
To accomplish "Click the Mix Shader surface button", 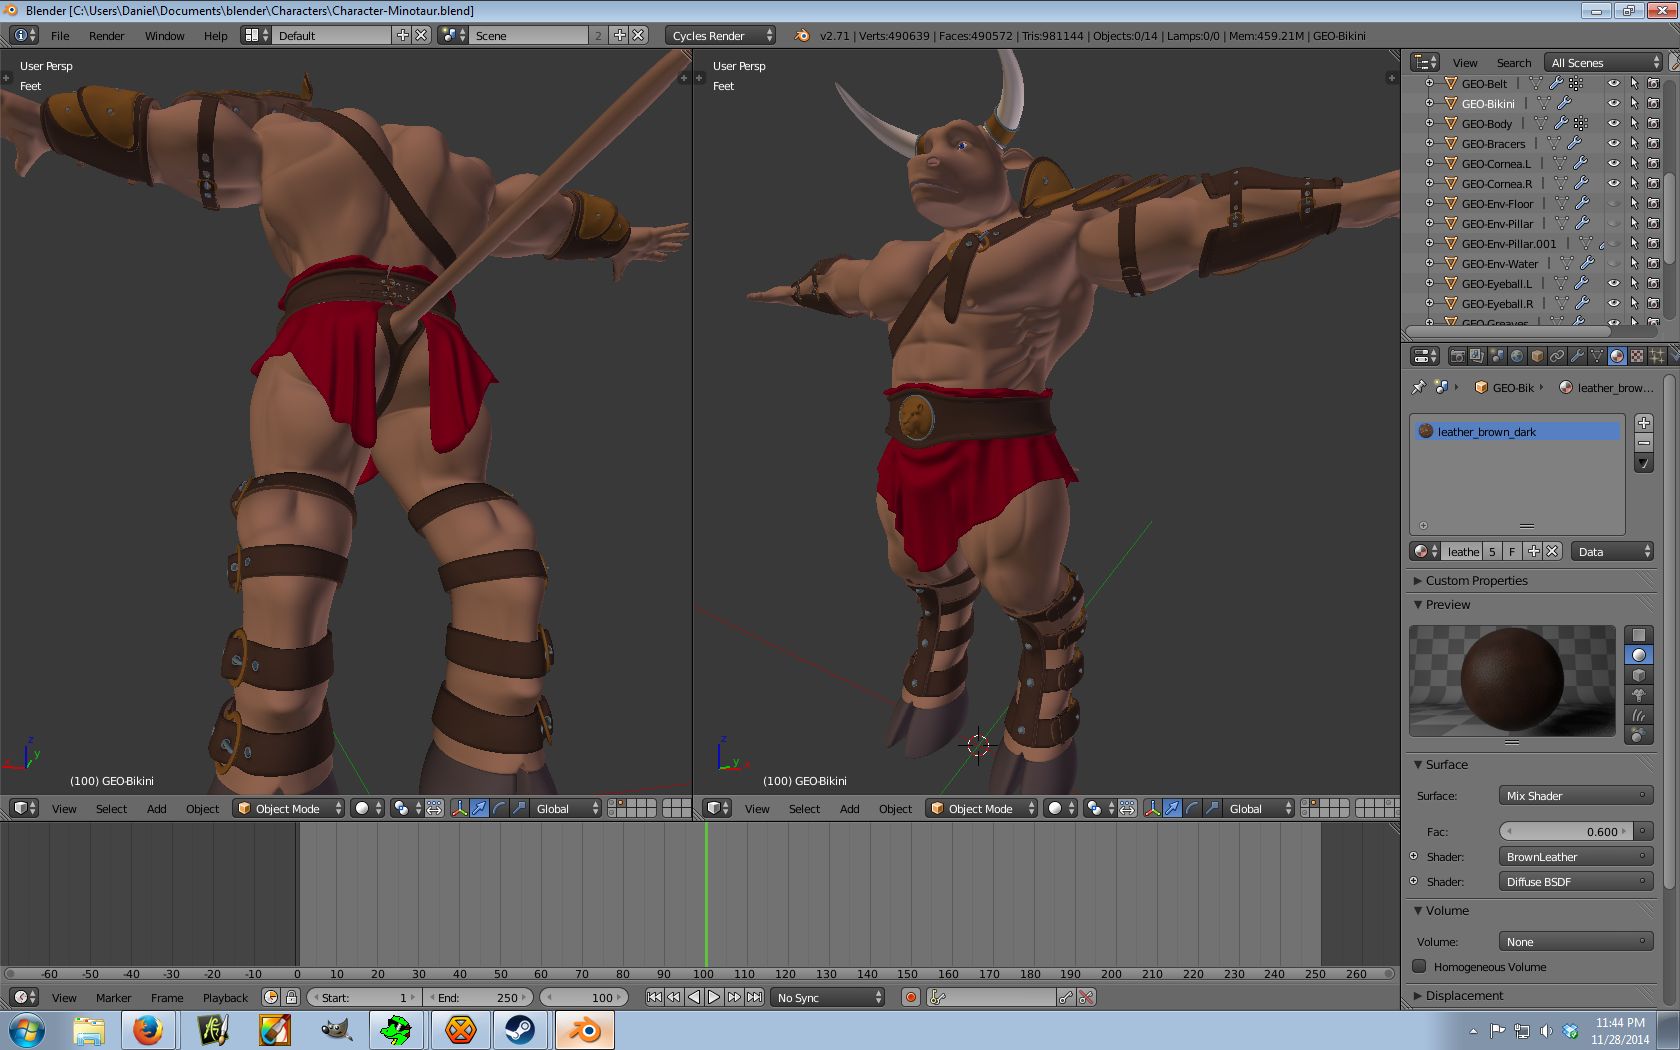I will tap(1574, 796).
